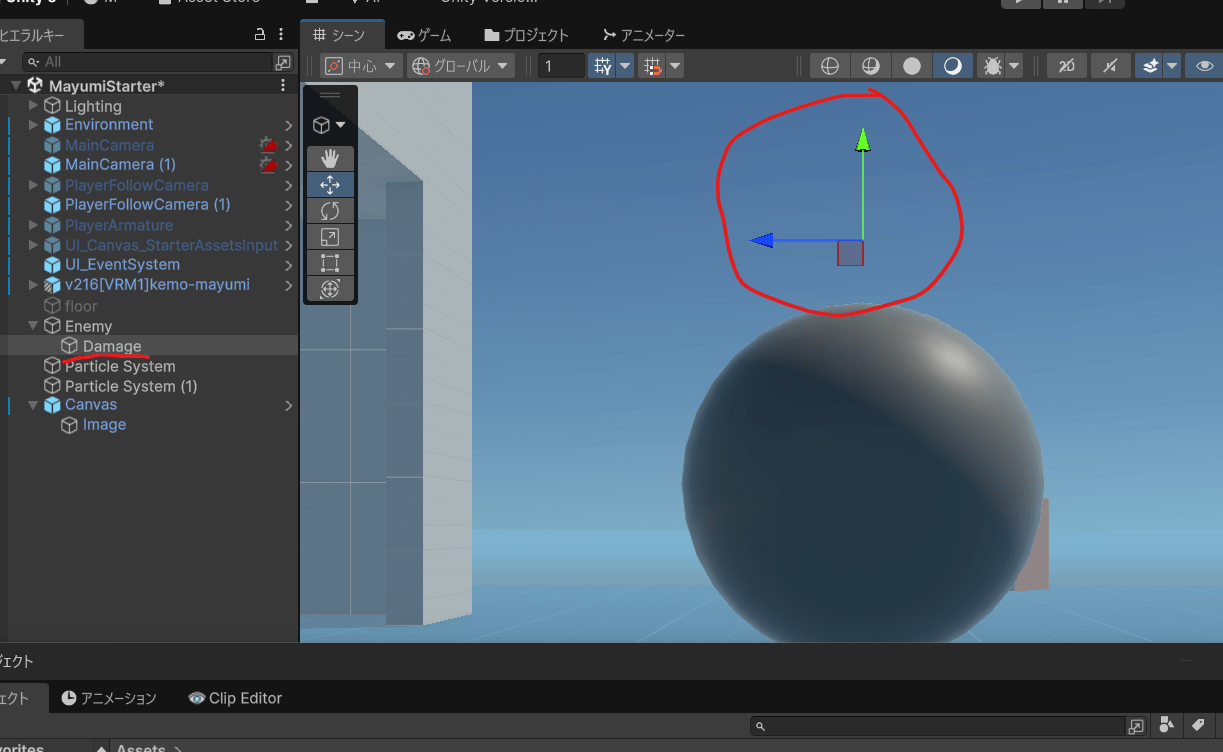Switch to the ゲーム tab
Image resolution: width=1223 pixels, height=752 pixels.
click(425, 35)
